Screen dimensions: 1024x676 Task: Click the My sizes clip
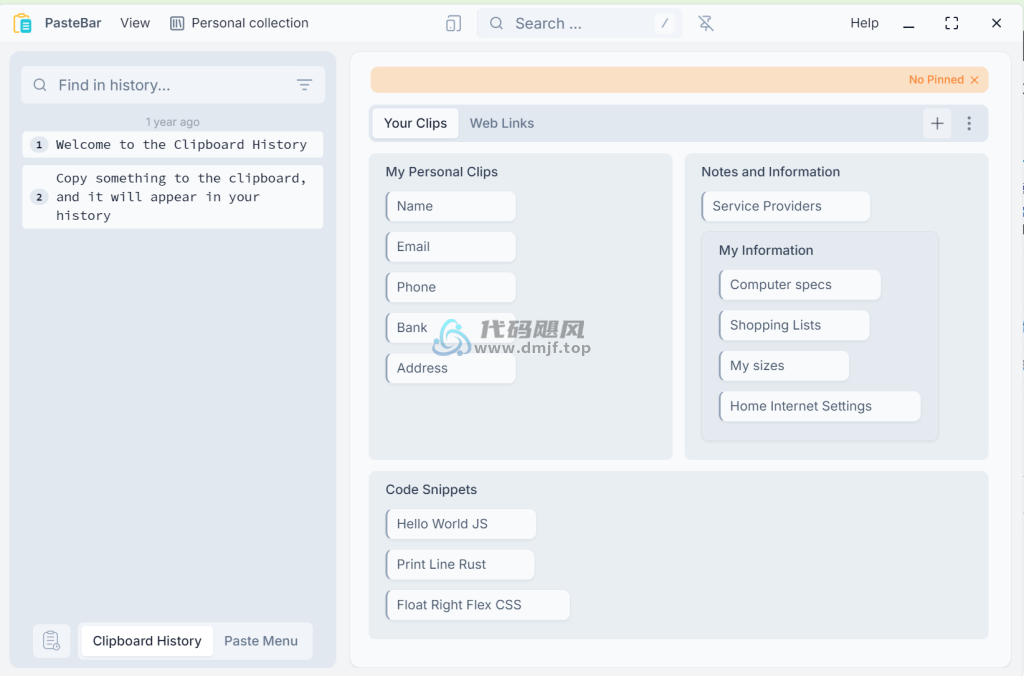(x=784, y=366)
